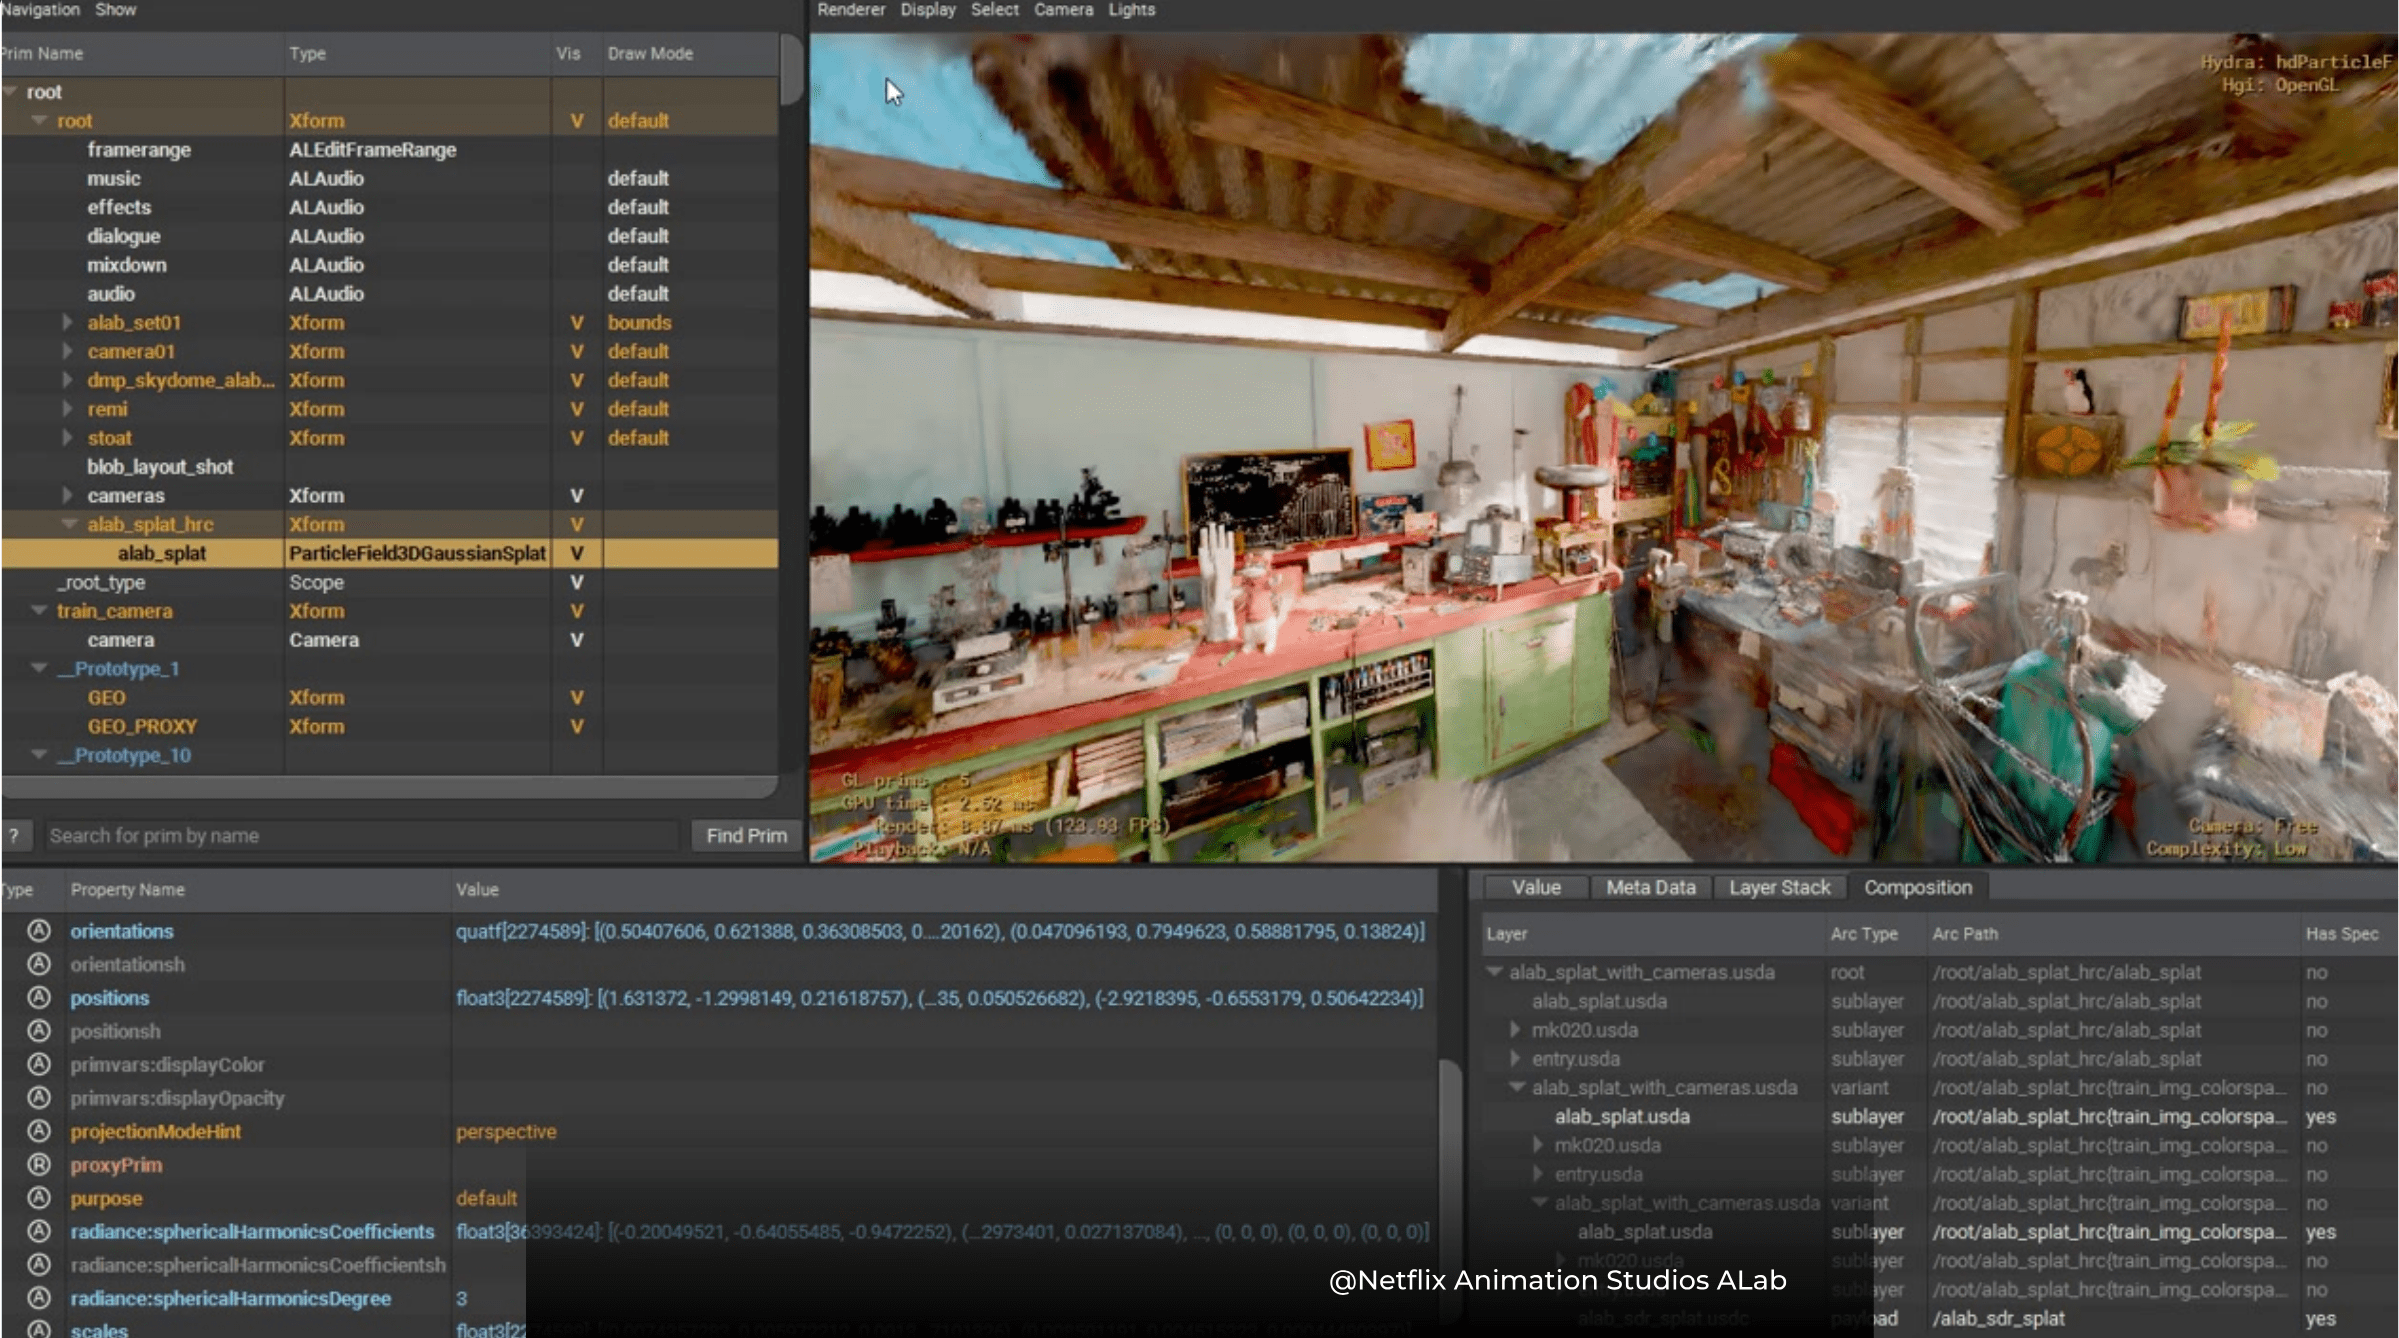Select the relationship icon next to proxyPrim
The width and height of the screenshot is (2399, 1338).
click(38, 1165)
